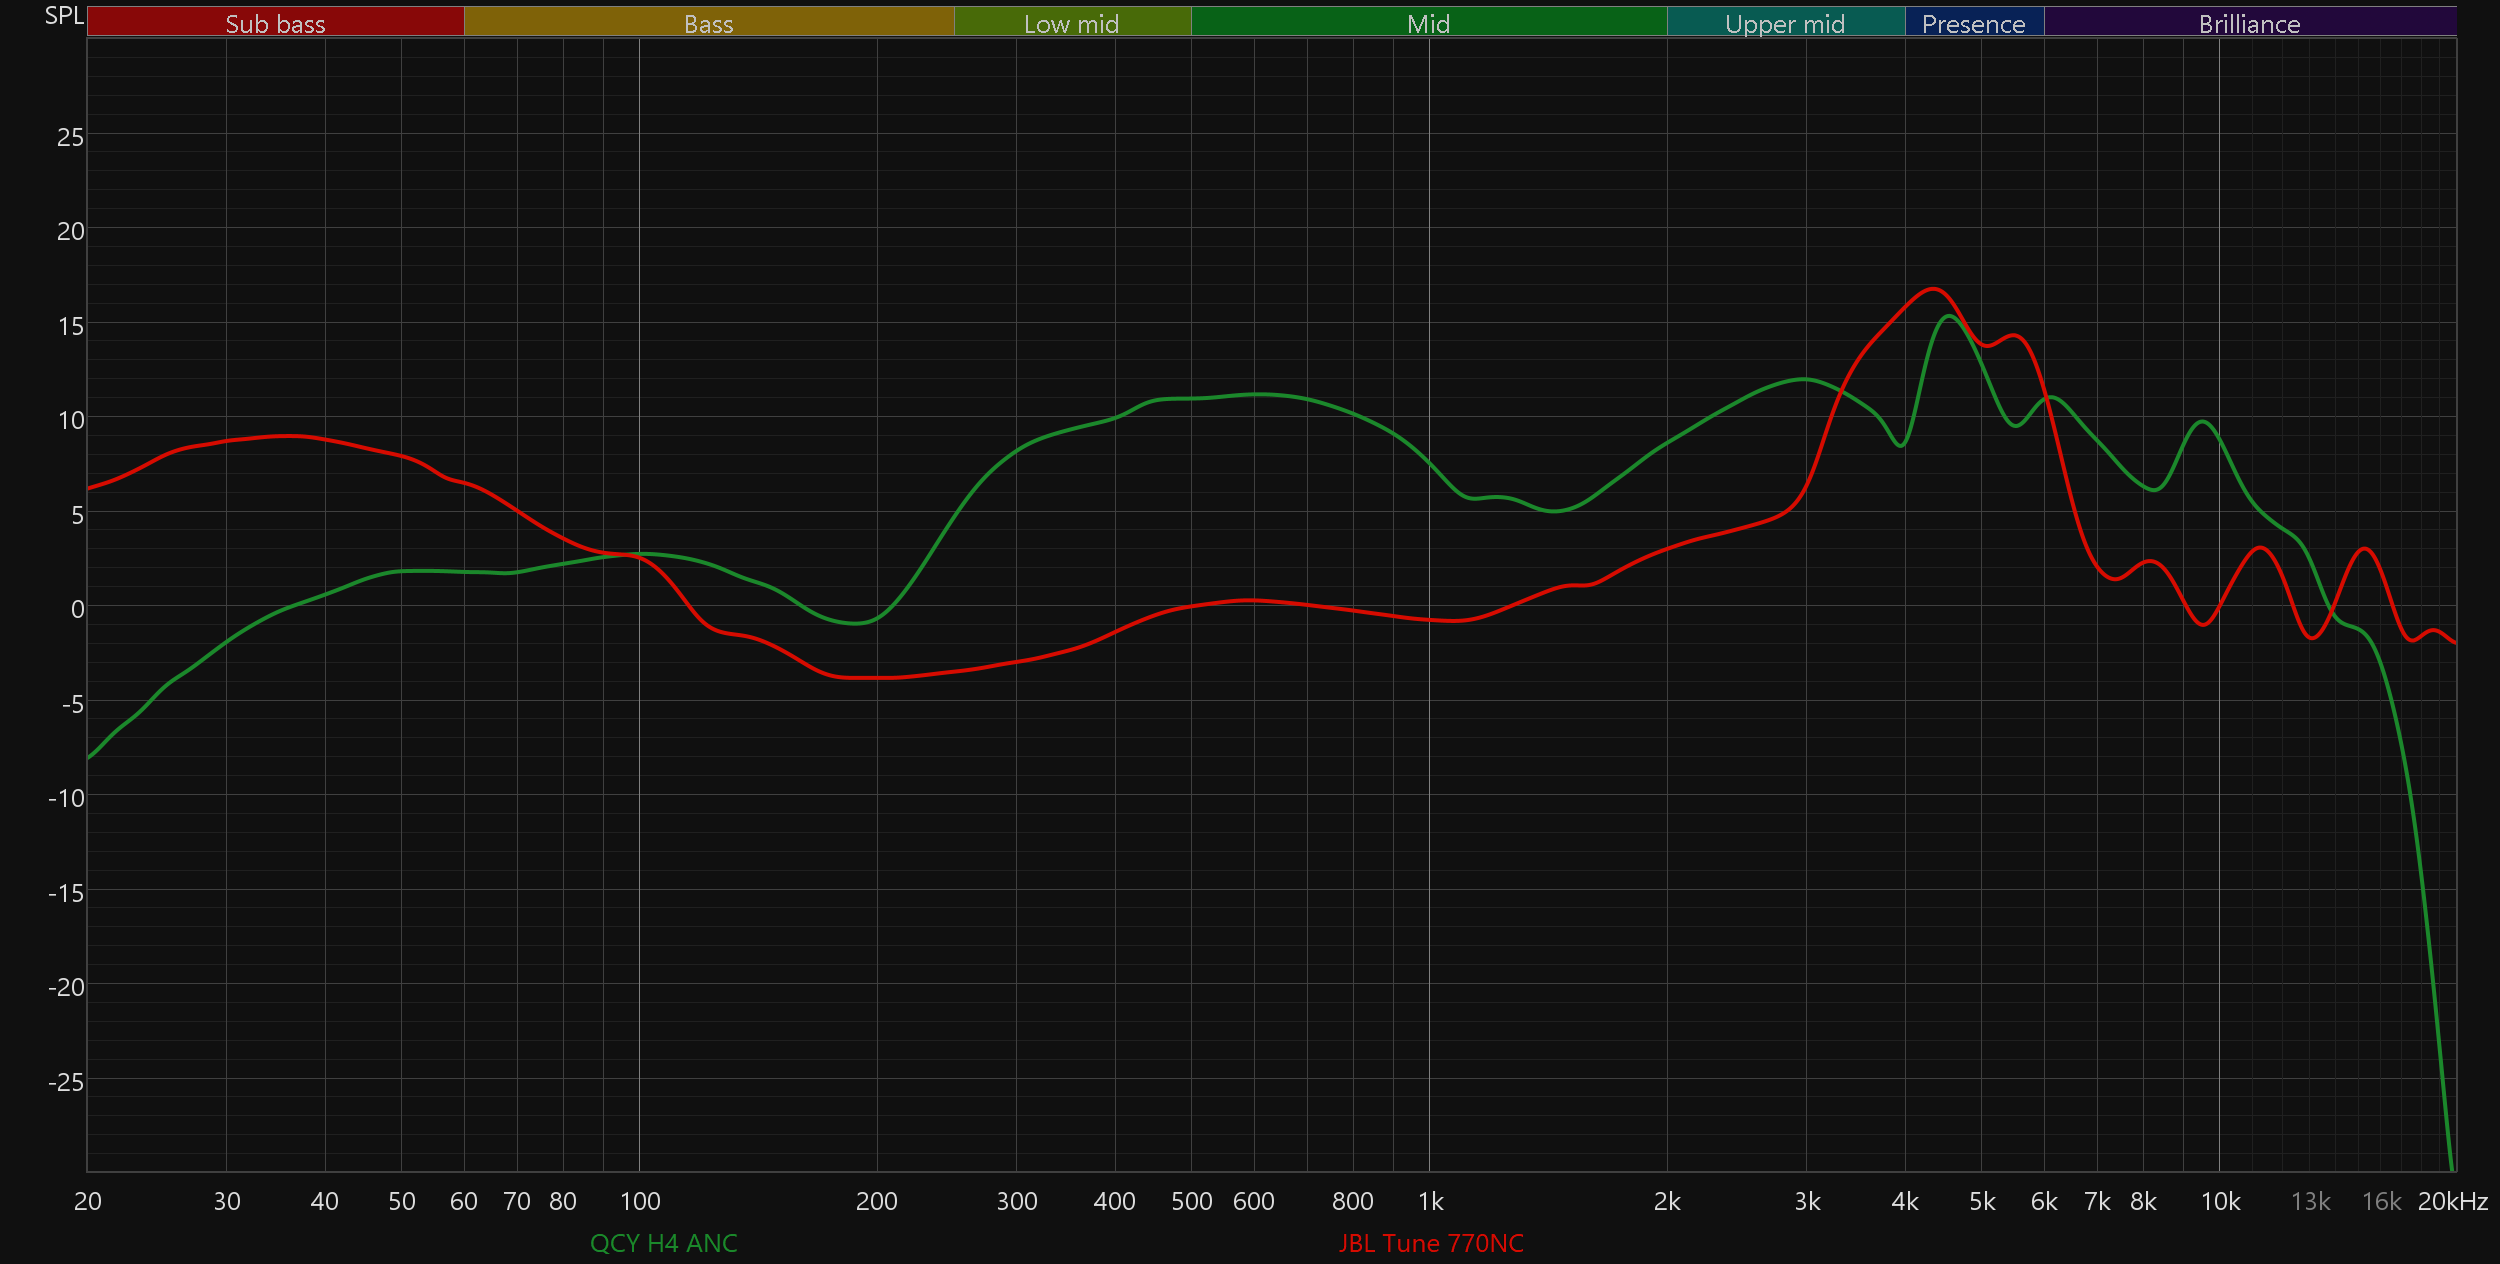
Task: Click the 20 Hz axis label
Action: (88, 1201)
